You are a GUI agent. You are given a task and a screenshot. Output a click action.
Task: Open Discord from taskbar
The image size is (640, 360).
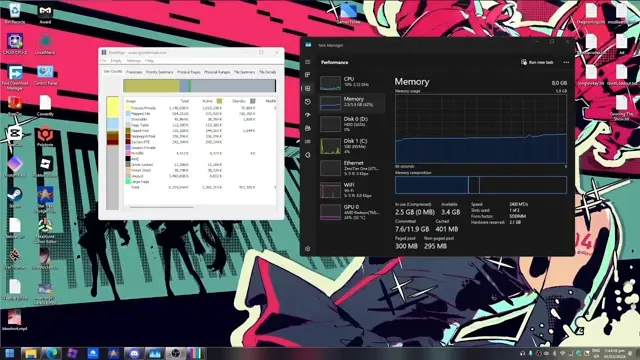pos(134,353)
